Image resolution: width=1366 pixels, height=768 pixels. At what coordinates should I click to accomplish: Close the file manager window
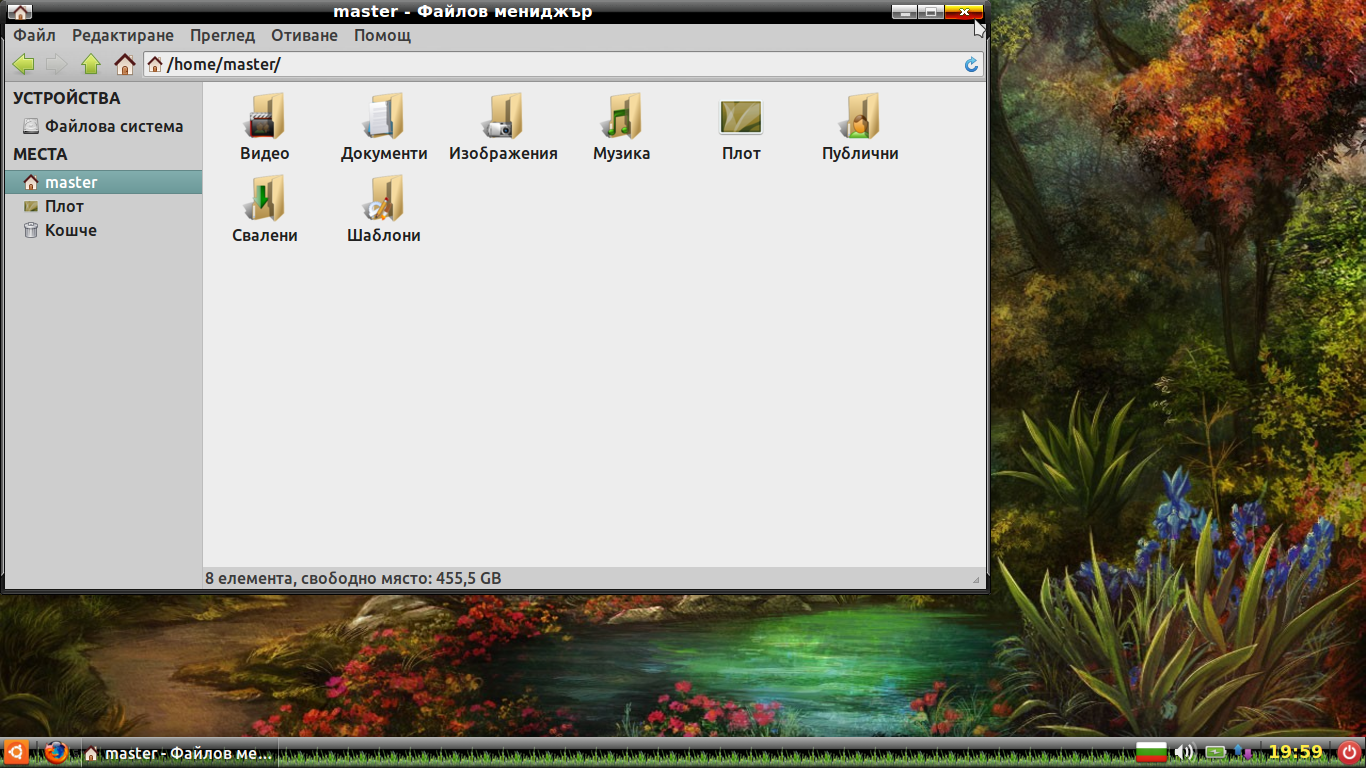pos(964,12)
